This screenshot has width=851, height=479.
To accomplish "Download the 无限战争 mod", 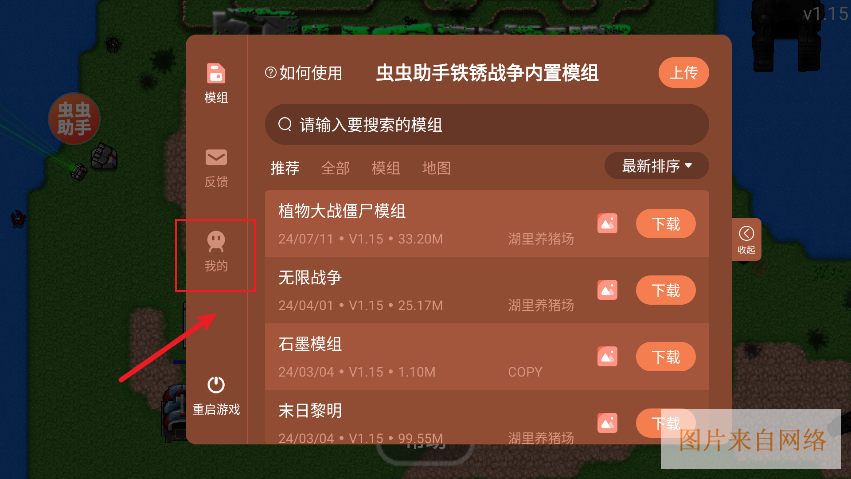I will coord(666,290).
